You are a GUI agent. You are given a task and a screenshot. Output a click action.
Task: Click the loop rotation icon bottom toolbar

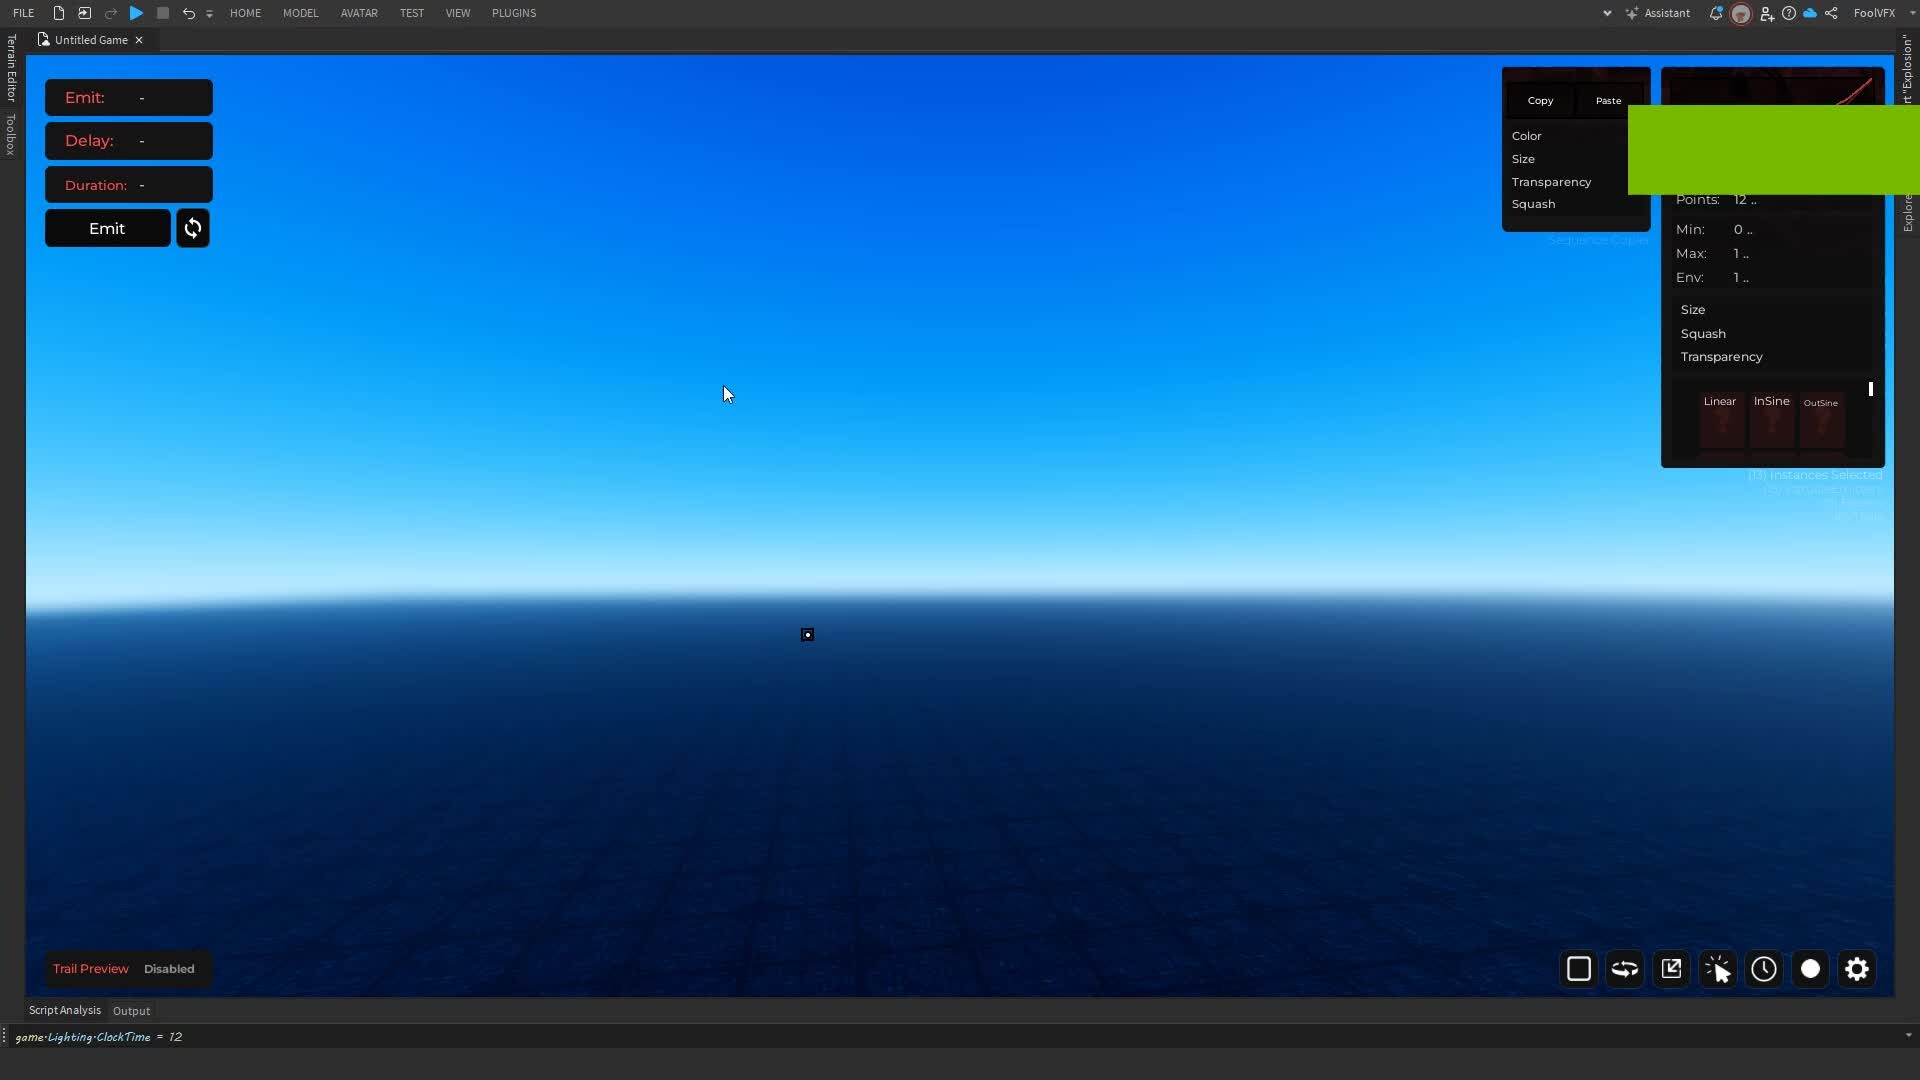1624,968
